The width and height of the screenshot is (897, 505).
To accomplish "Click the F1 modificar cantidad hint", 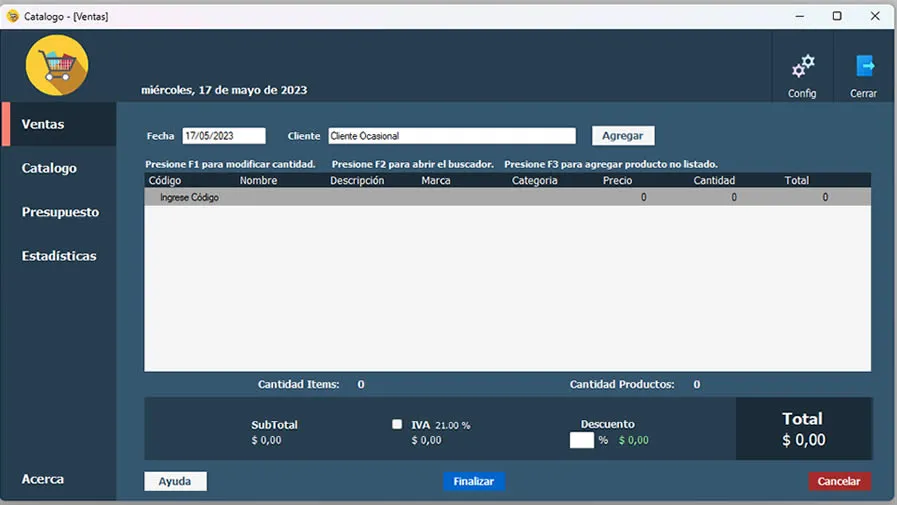I will coord(230,164).
